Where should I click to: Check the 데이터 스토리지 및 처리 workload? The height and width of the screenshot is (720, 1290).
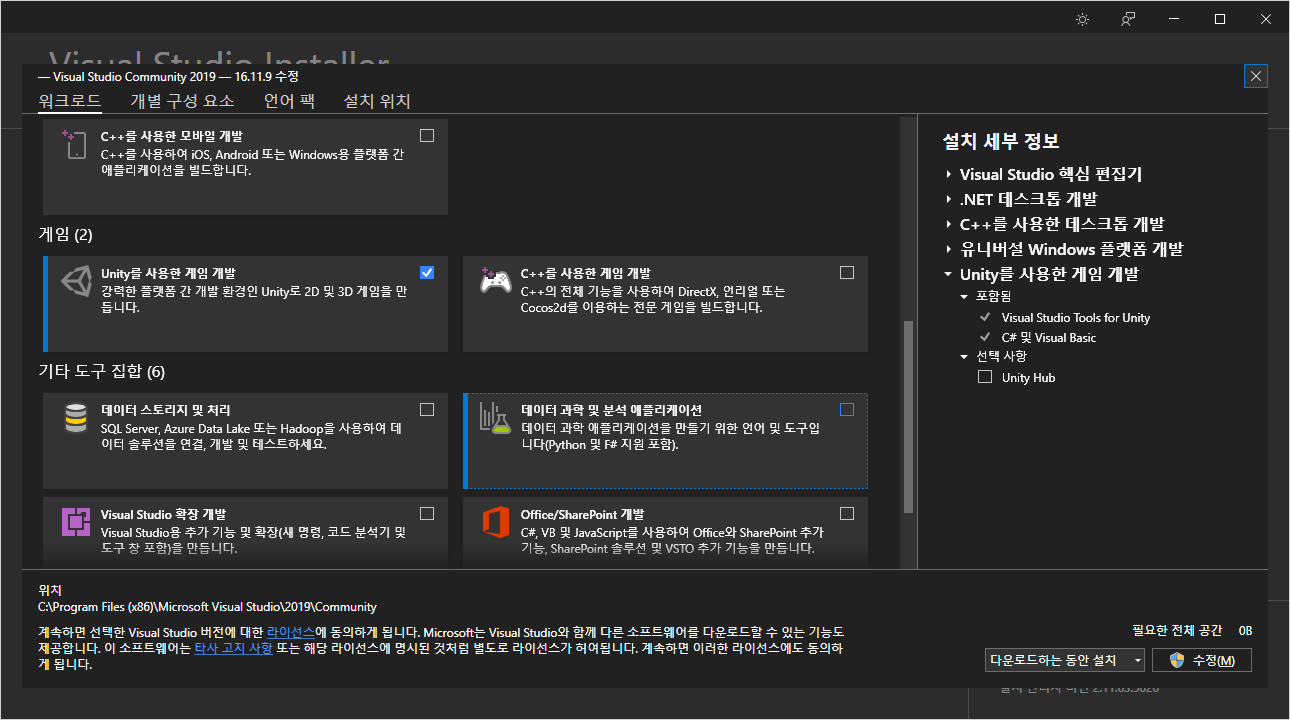(x=427, y=409)
